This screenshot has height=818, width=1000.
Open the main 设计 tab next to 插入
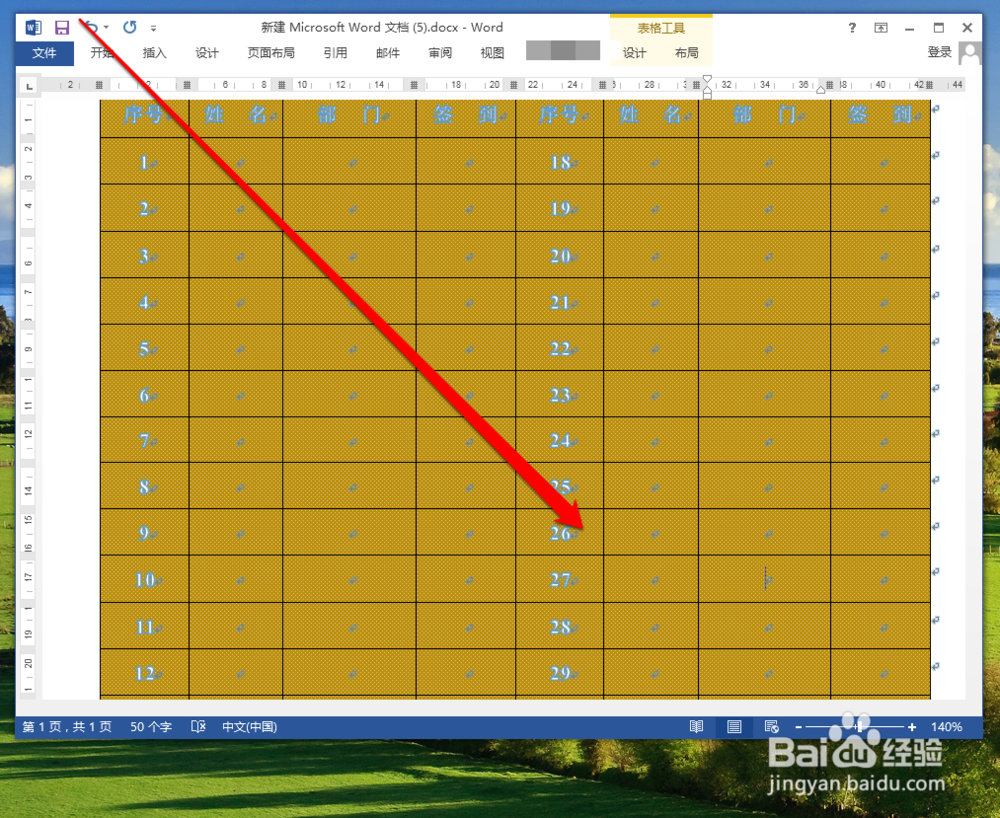click(207, 53)
